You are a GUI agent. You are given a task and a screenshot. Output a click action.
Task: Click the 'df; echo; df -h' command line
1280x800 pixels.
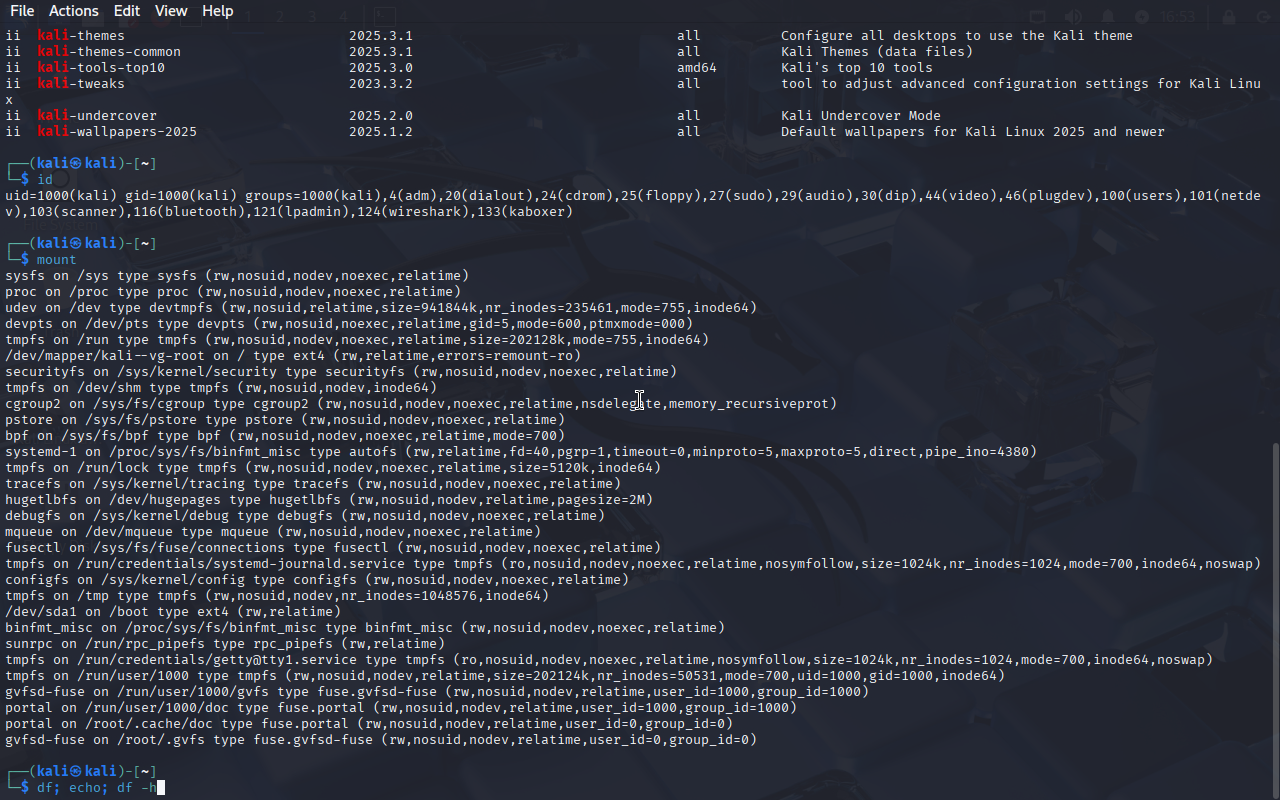97,788
